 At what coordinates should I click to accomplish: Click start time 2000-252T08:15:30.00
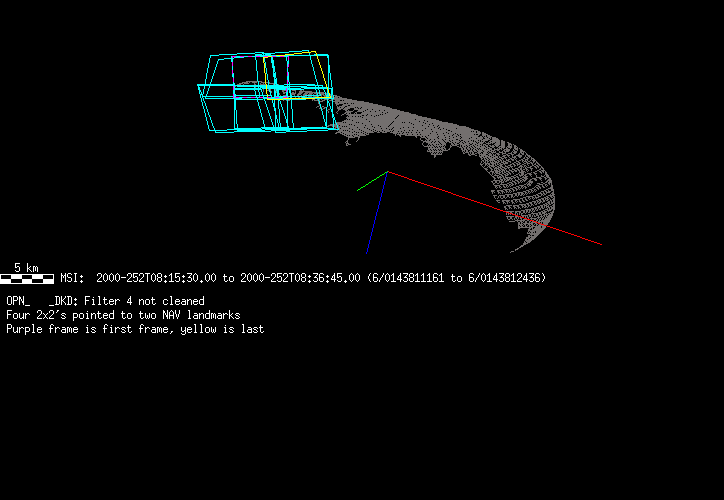[x=156, y=278]
